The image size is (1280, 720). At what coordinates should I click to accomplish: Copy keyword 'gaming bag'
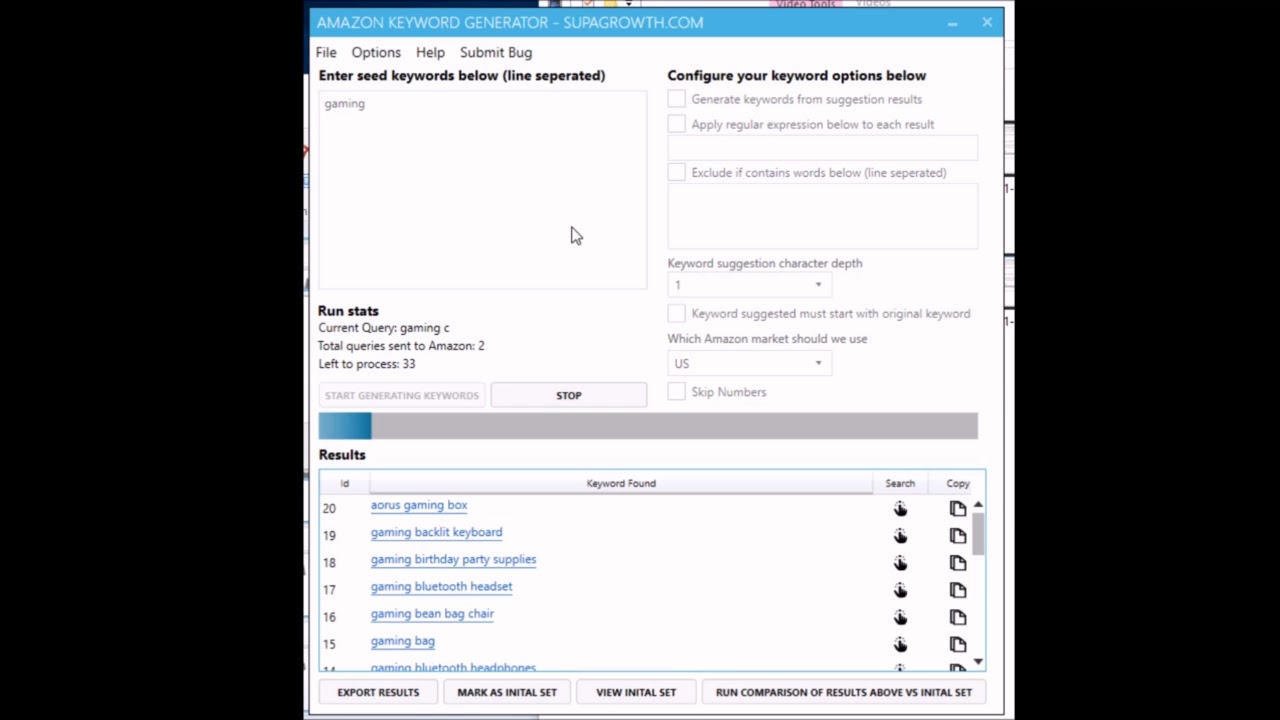[958, 644]
